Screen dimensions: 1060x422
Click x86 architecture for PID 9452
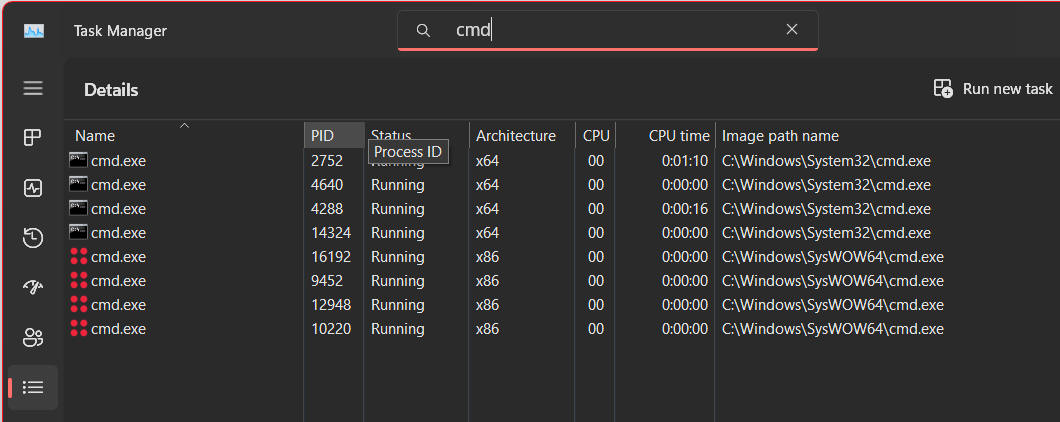point(487,281)
